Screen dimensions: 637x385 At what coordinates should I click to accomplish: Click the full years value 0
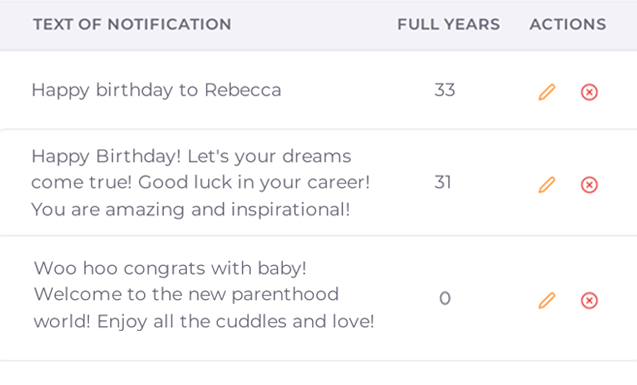tap(445, 298)
